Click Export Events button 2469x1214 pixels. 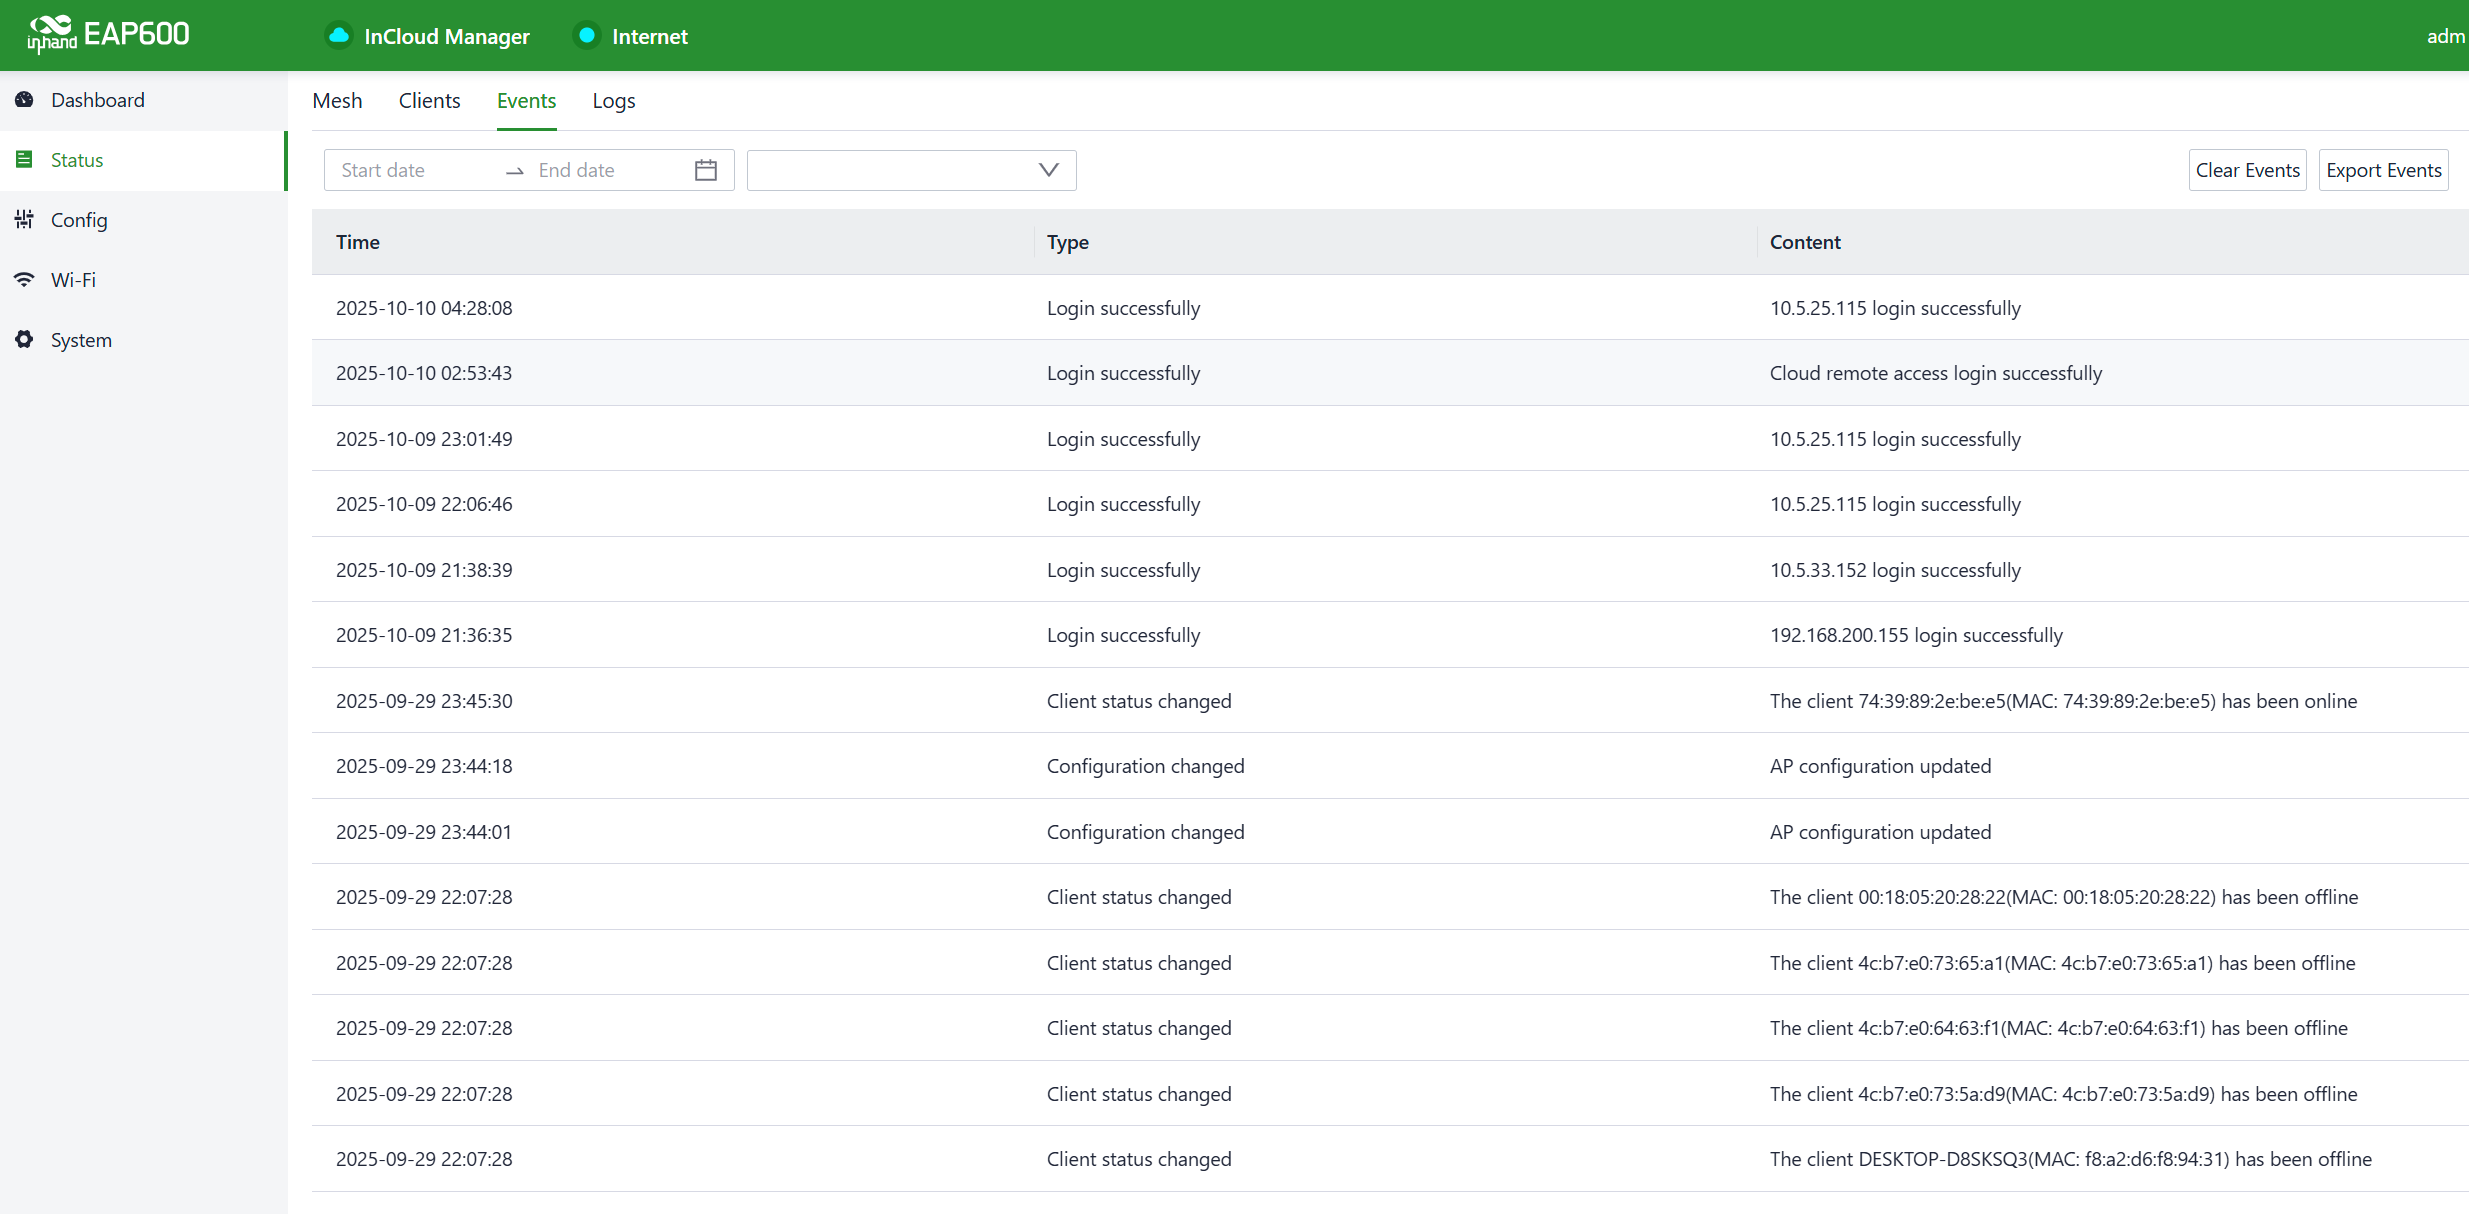pos(2383,170)
